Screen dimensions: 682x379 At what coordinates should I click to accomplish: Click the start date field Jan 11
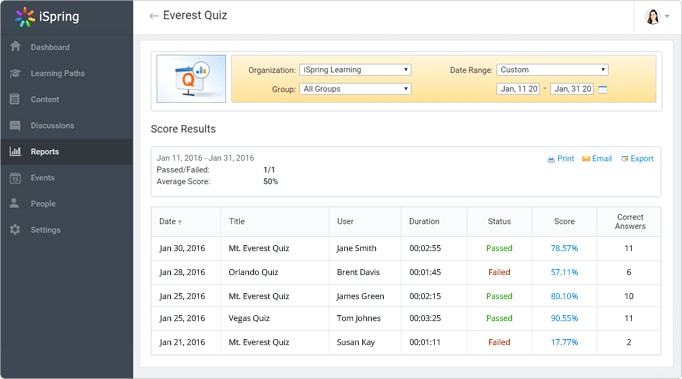[518, 89]
